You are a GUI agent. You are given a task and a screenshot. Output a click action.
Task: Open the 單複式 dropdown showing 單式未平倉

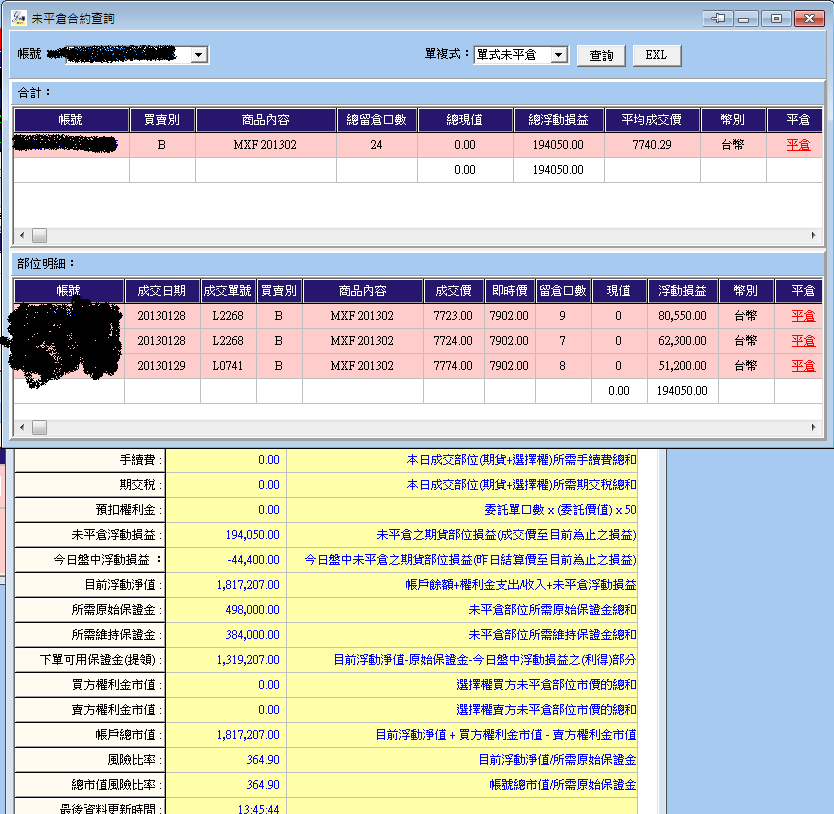click(558, 55)
